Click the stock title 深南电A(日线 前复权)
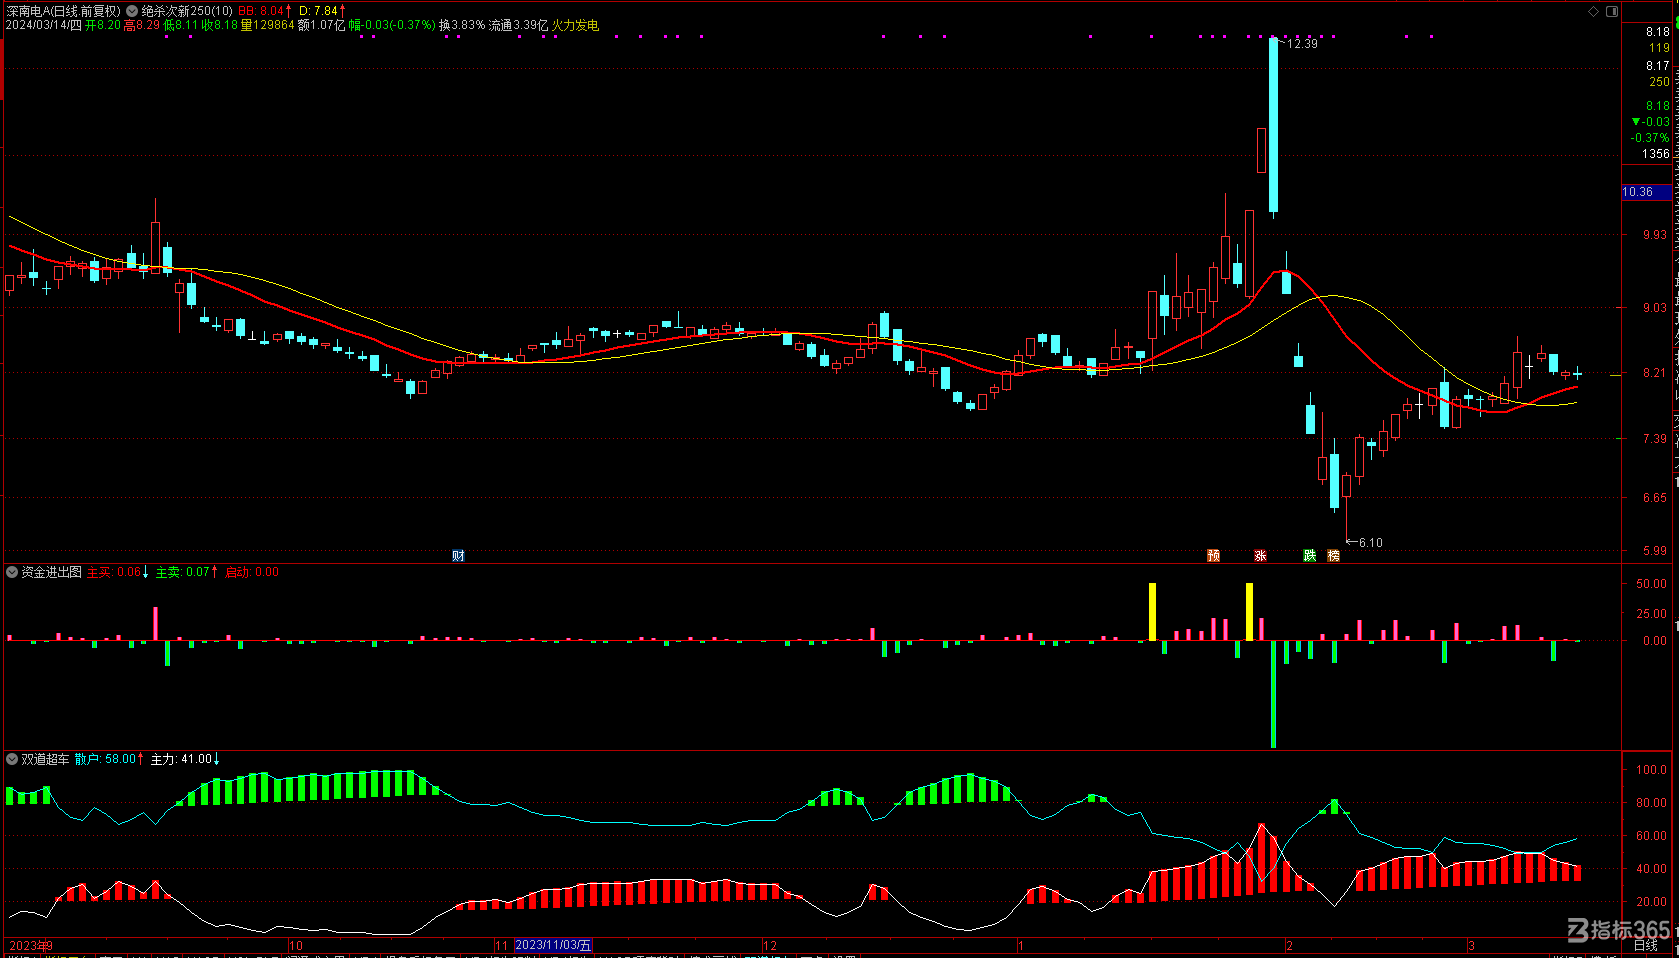The height and width of the screenshot is (958, 1679). pyautogui.click(x=63, y=11)
